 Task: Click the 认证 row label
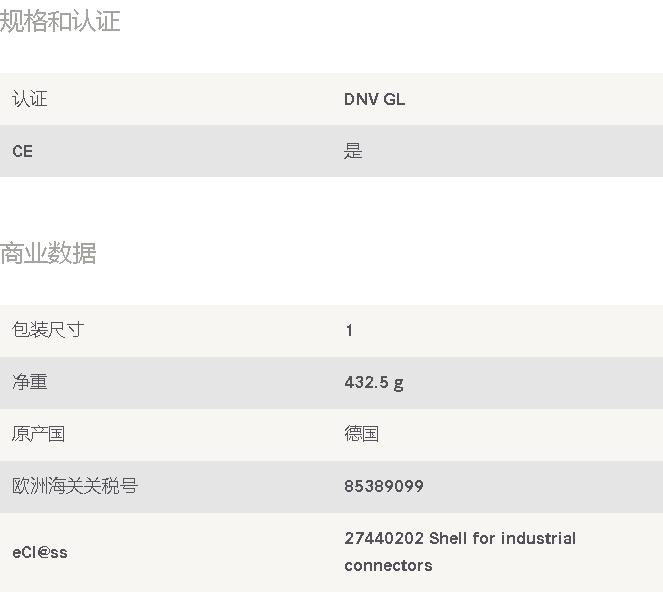pos(30,99)
